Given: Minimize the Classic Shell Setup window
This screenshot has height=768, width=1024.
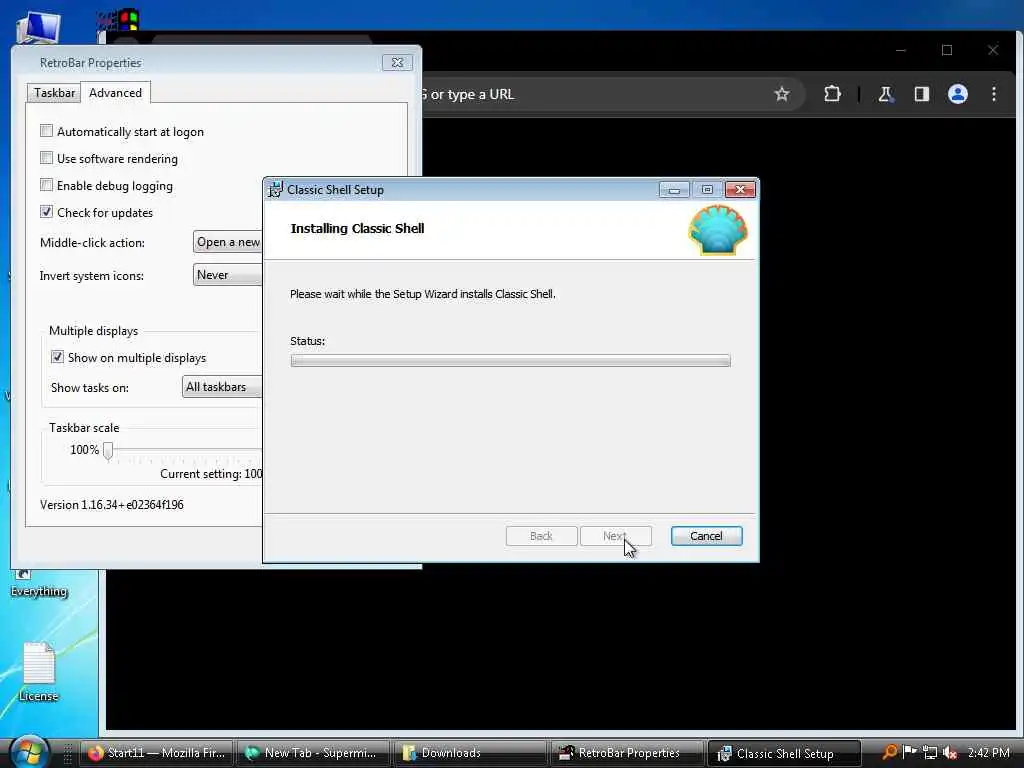Looking at the screenshot, I should pyautogui.click(x=674, y=189).
